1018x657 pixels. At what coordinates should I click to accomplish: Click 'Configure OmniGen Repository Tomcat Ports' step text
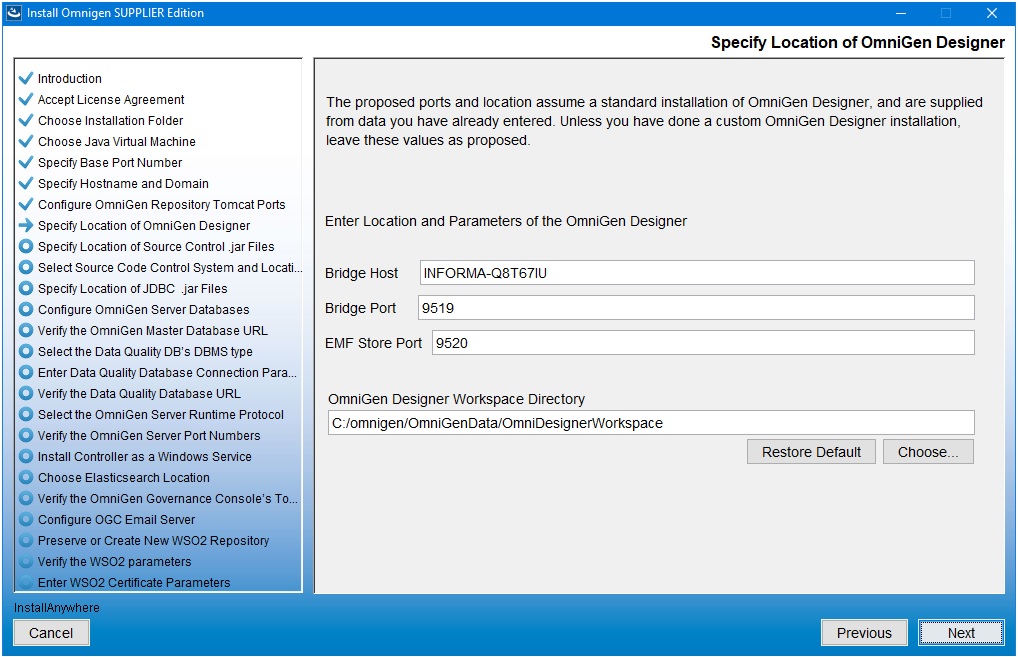[x=162, y=205]
